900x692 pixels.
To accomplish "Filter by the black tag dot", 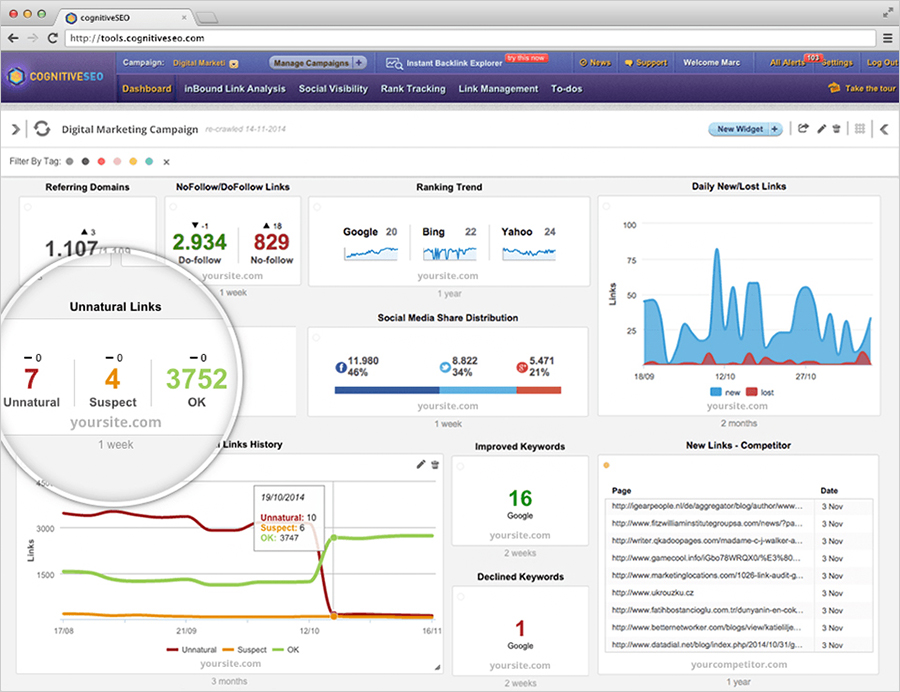I will (x=86, y=162).
